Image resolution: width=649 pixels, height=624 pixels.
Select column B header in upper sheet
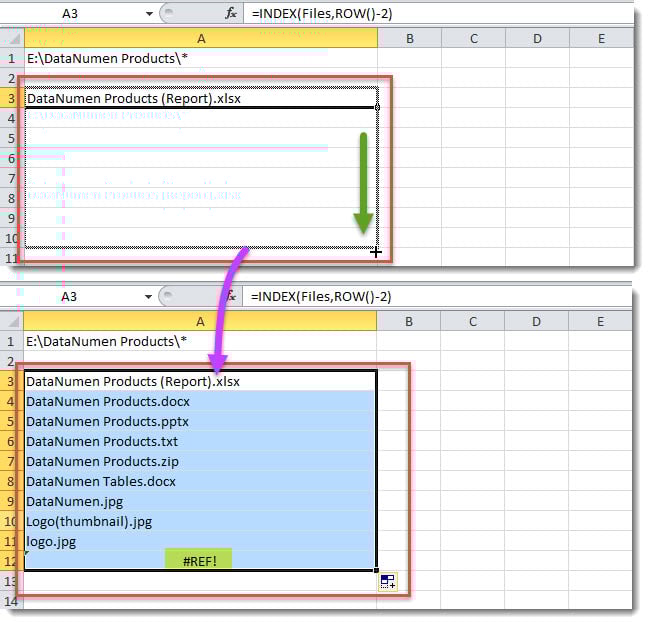pyautogui.click(x=410, y=38)
